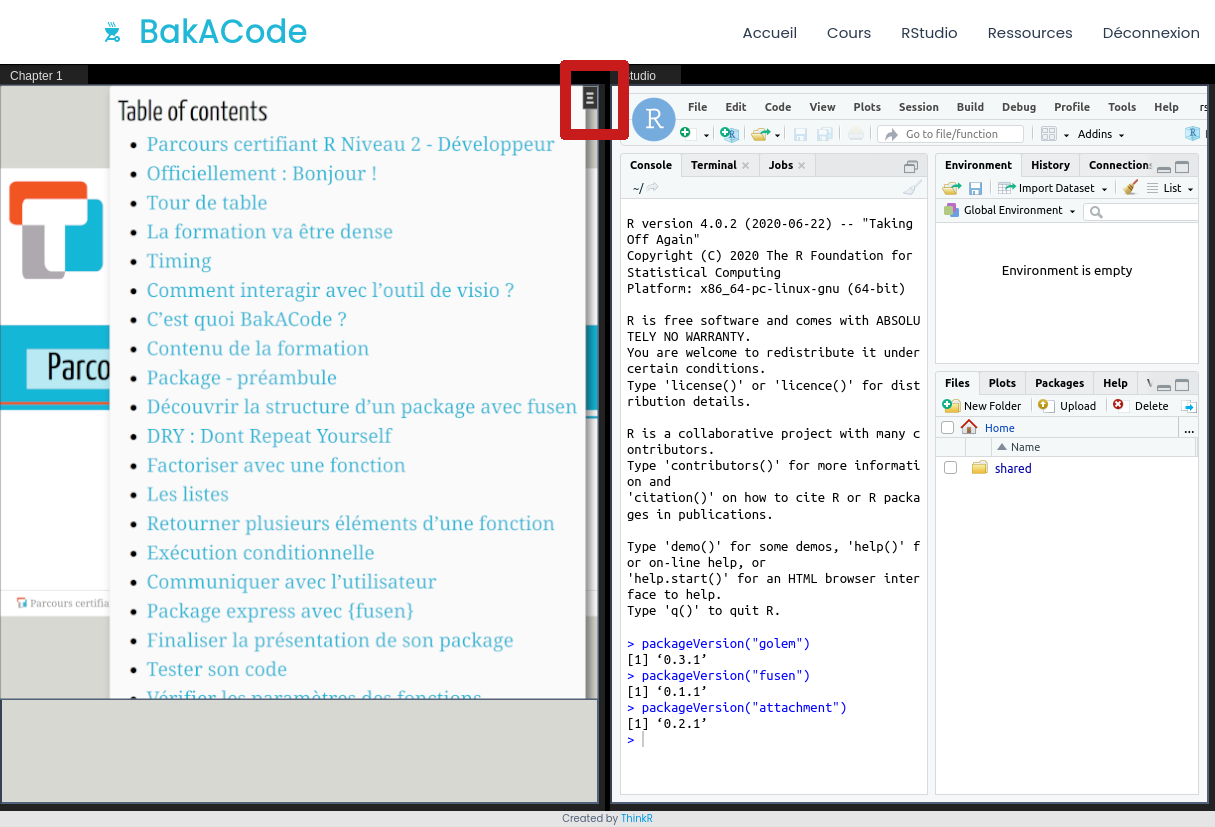Click the Go to file/function search field

click(x=951, y=134)
